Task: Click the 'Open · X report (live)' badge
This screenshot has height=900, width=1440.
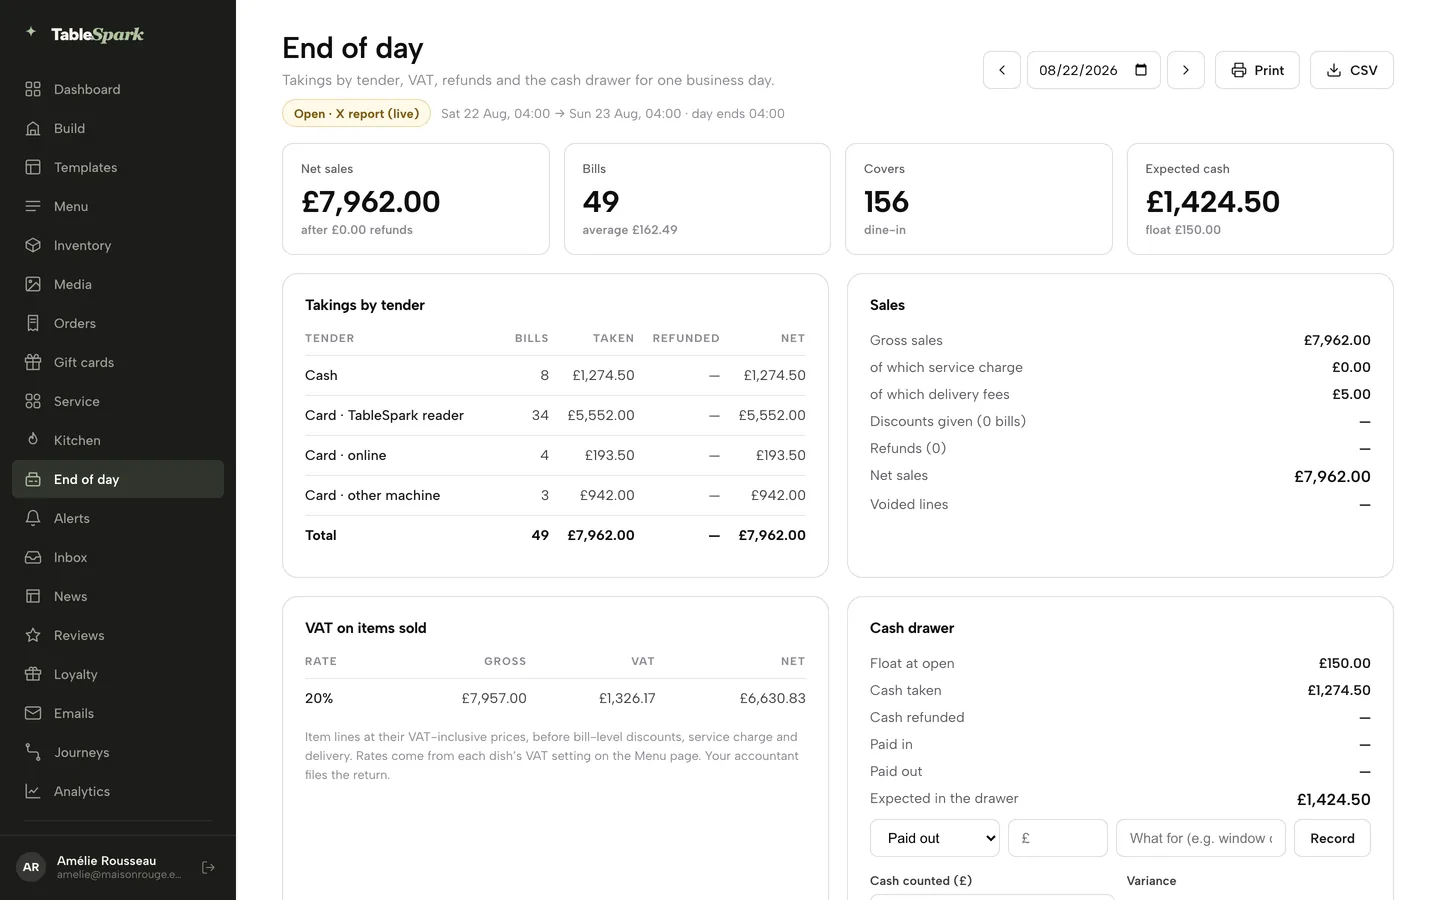Action: [356, 113]
